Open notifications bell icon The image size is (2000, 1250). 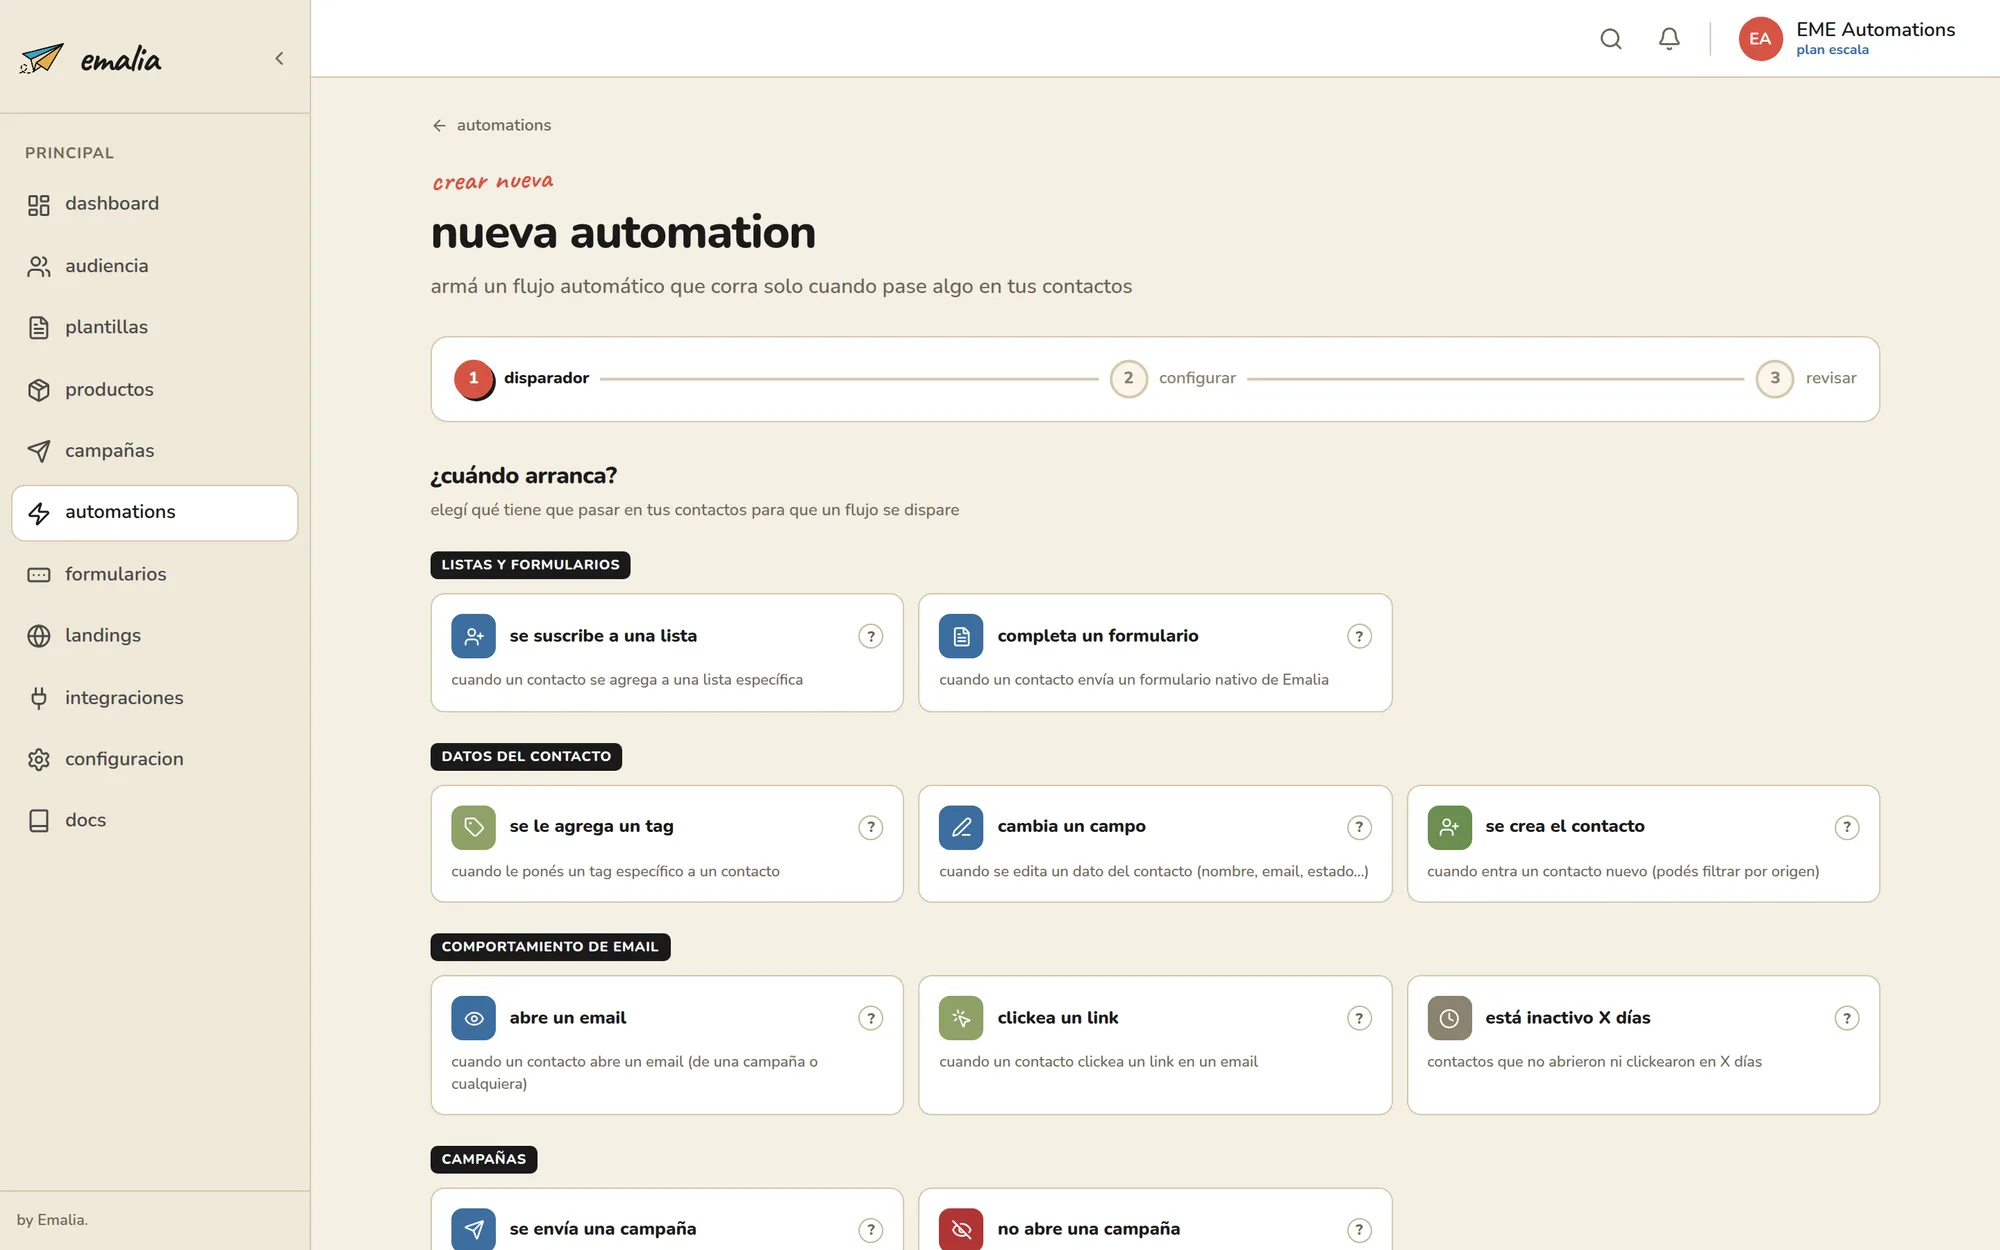click(1669, 39)
